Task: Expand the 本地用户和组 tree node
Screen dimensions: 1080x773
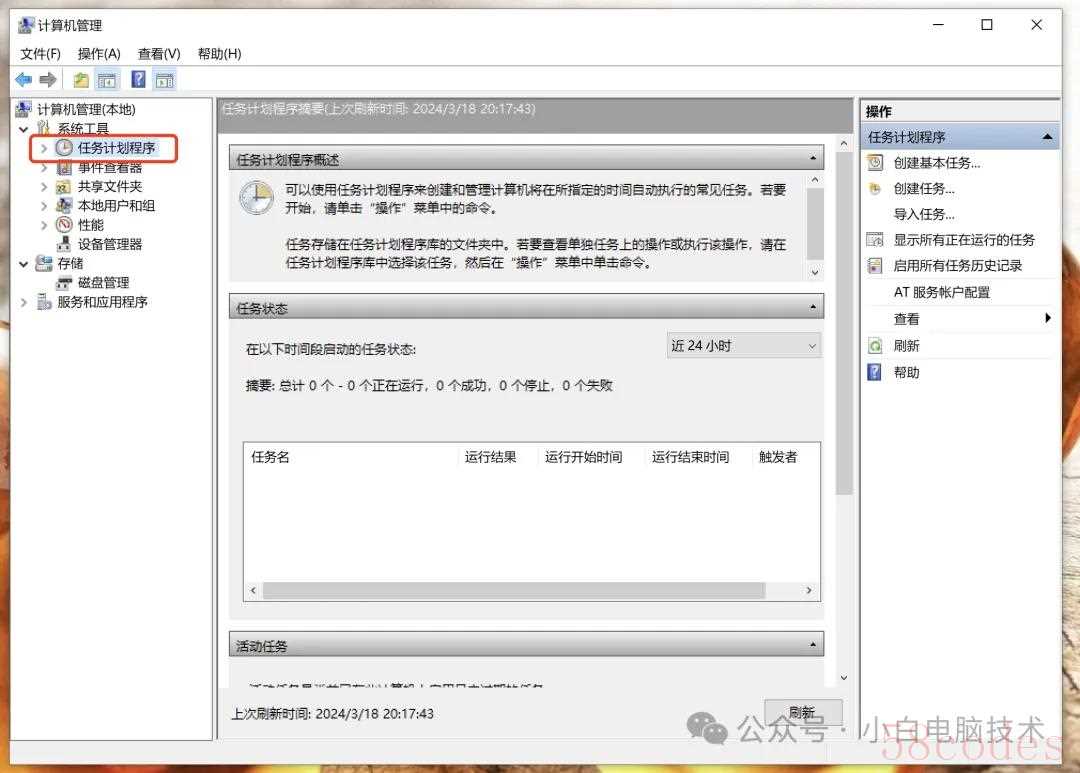Action: pos(44,206)
